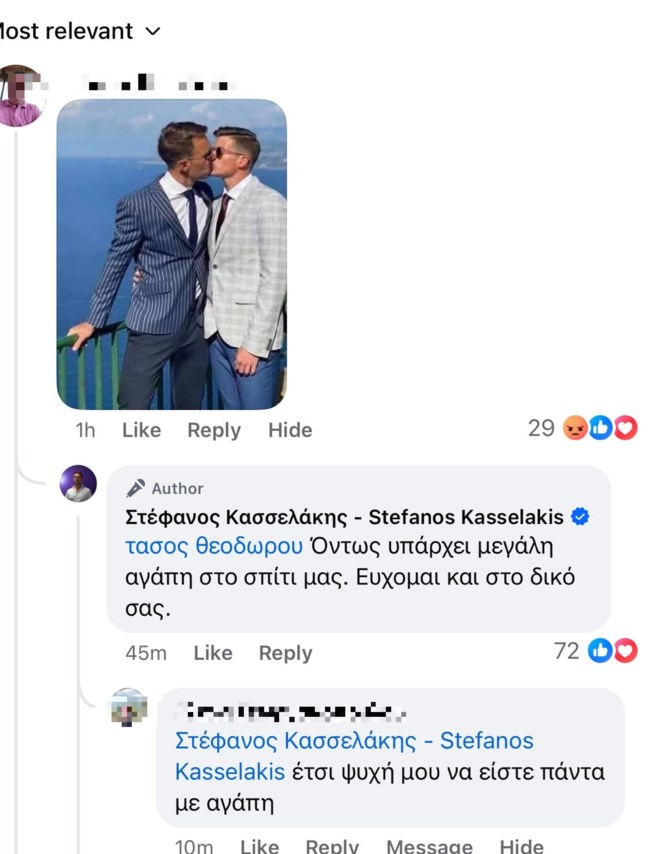Like the author's 45m reply

[x=213, y=653]
